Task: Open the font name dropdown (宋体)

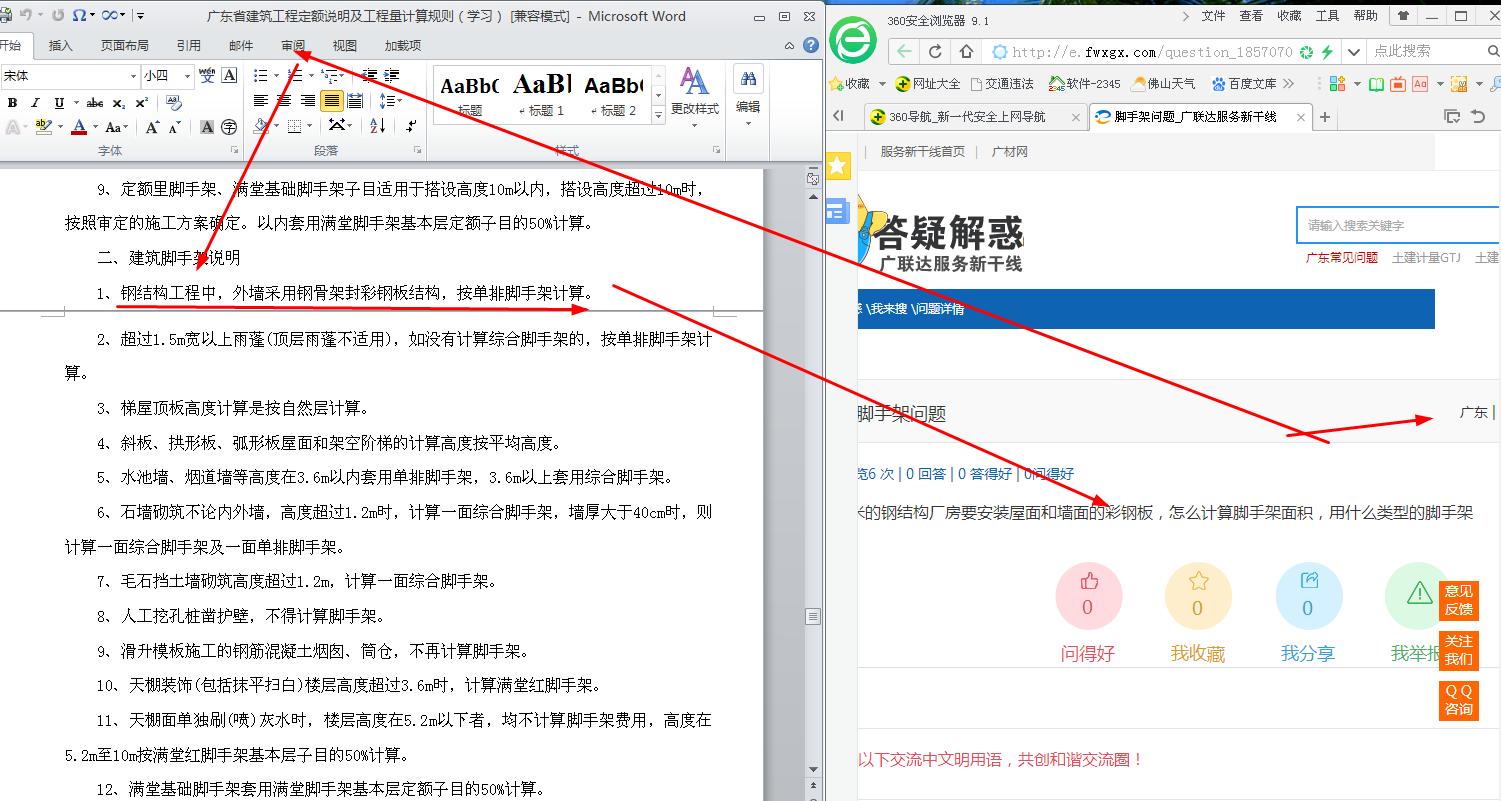Action: tap(133, 76)
